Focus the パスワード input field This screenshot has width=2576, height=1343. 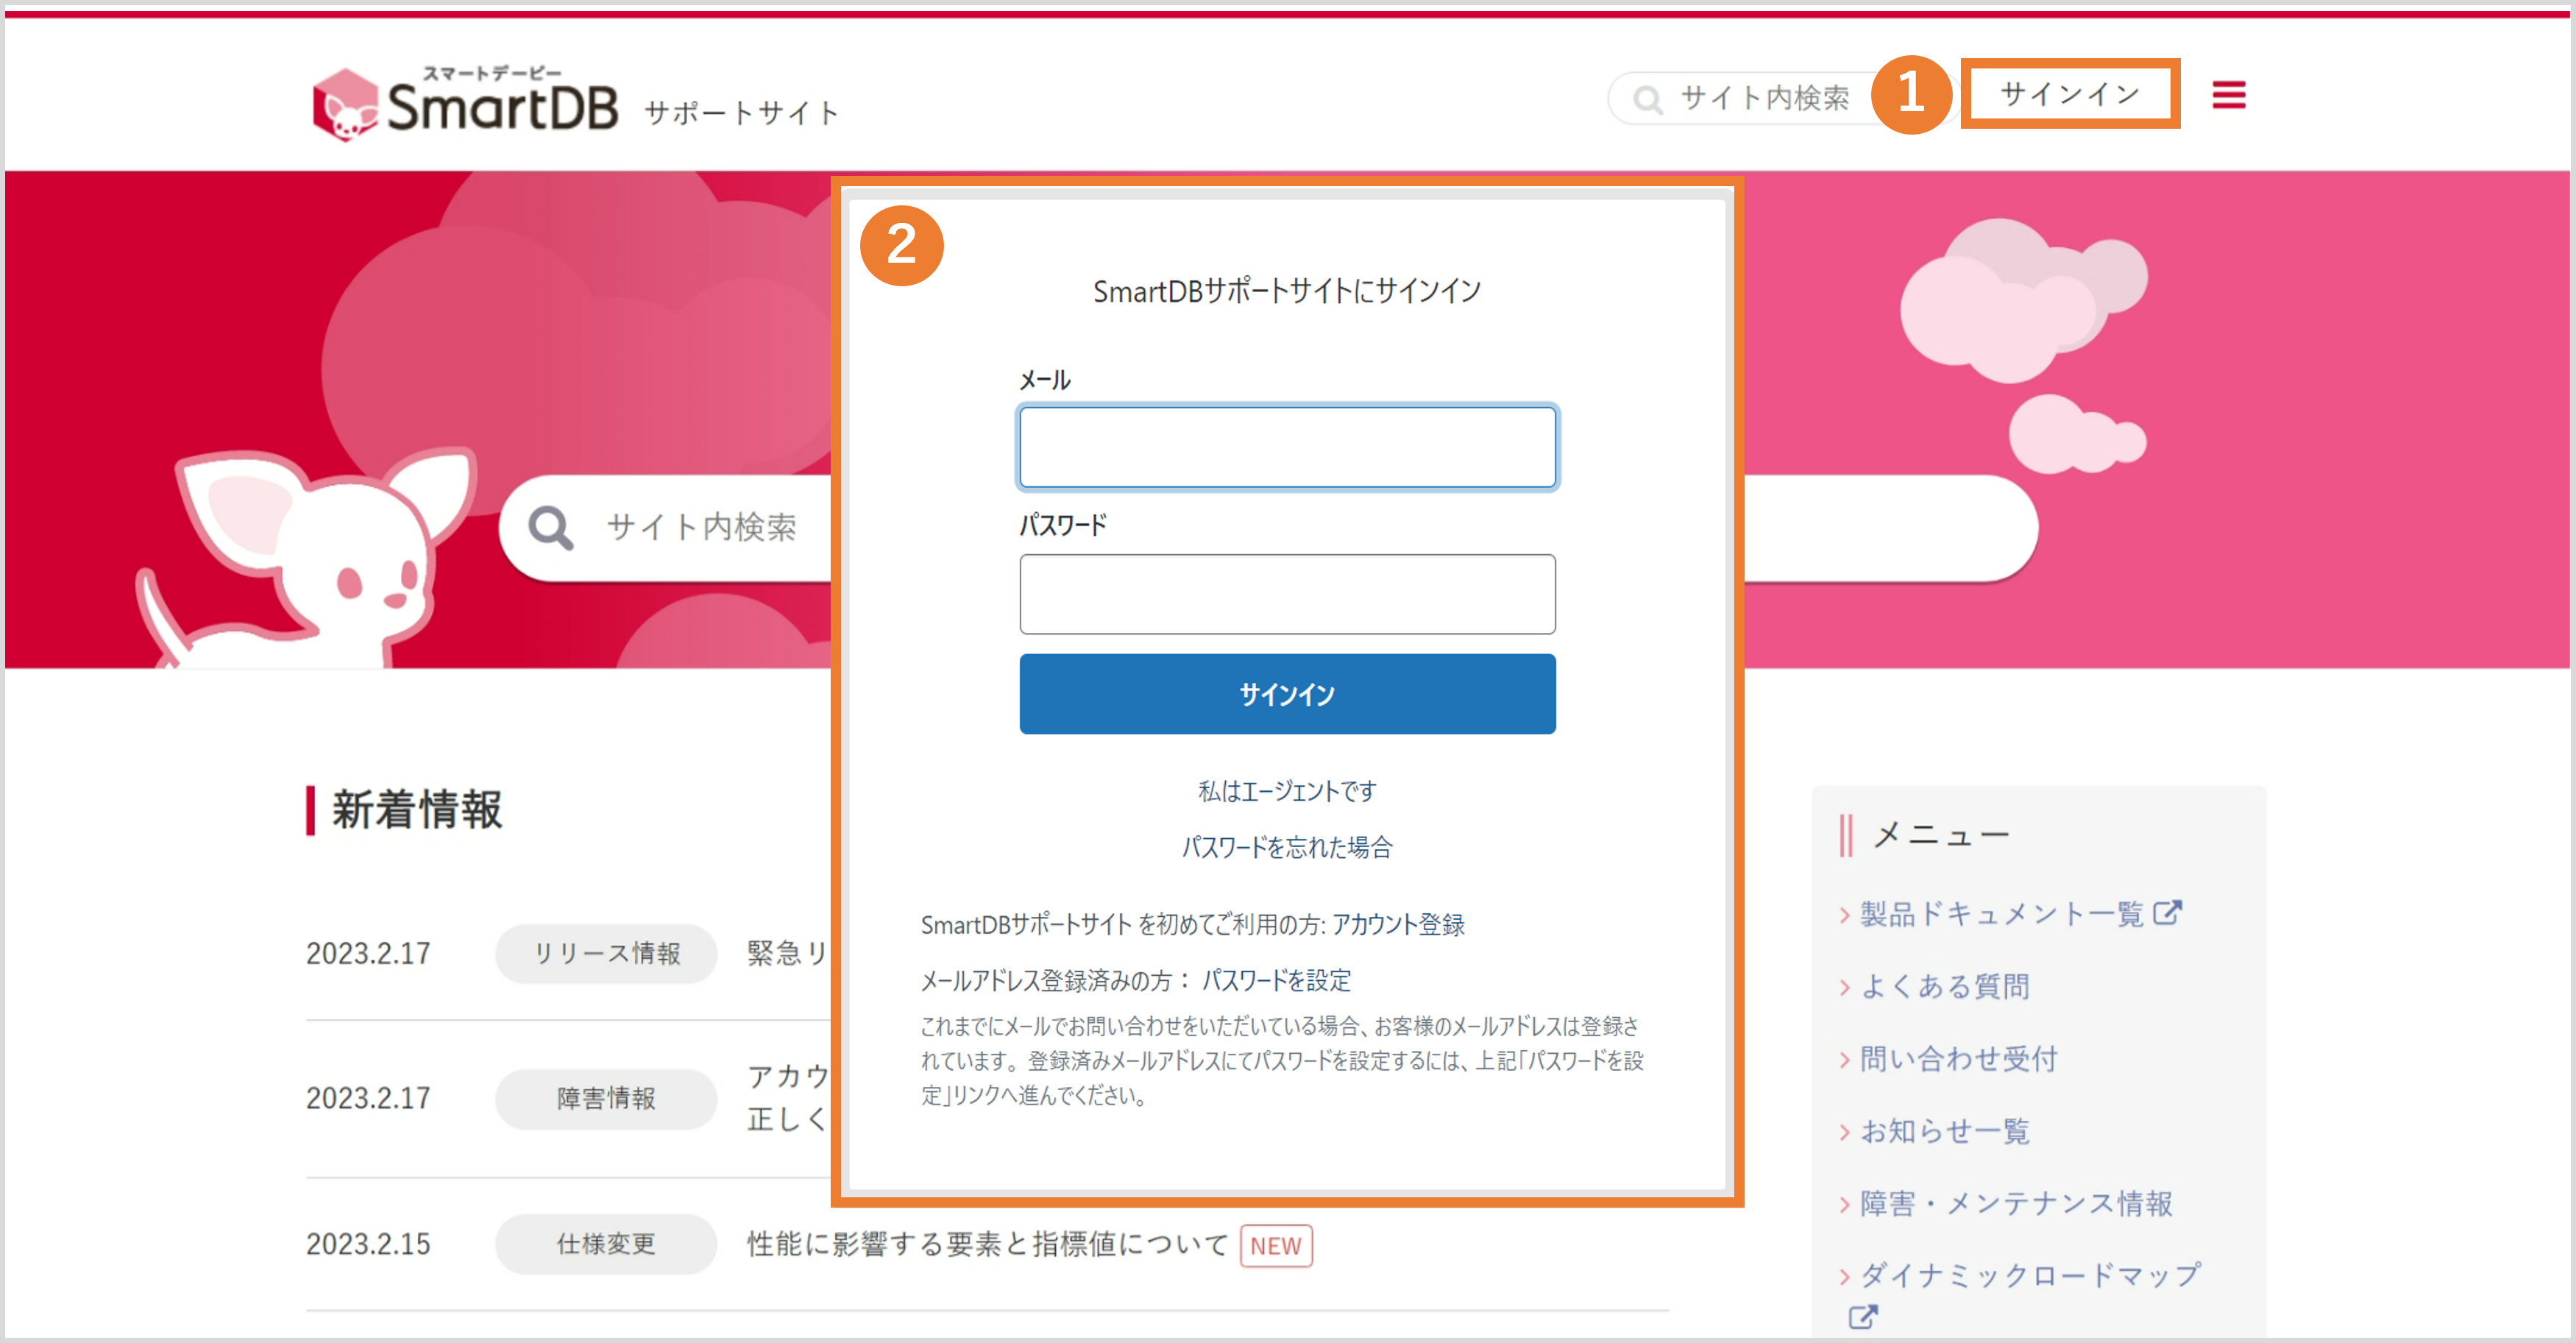click(1287, 594)
